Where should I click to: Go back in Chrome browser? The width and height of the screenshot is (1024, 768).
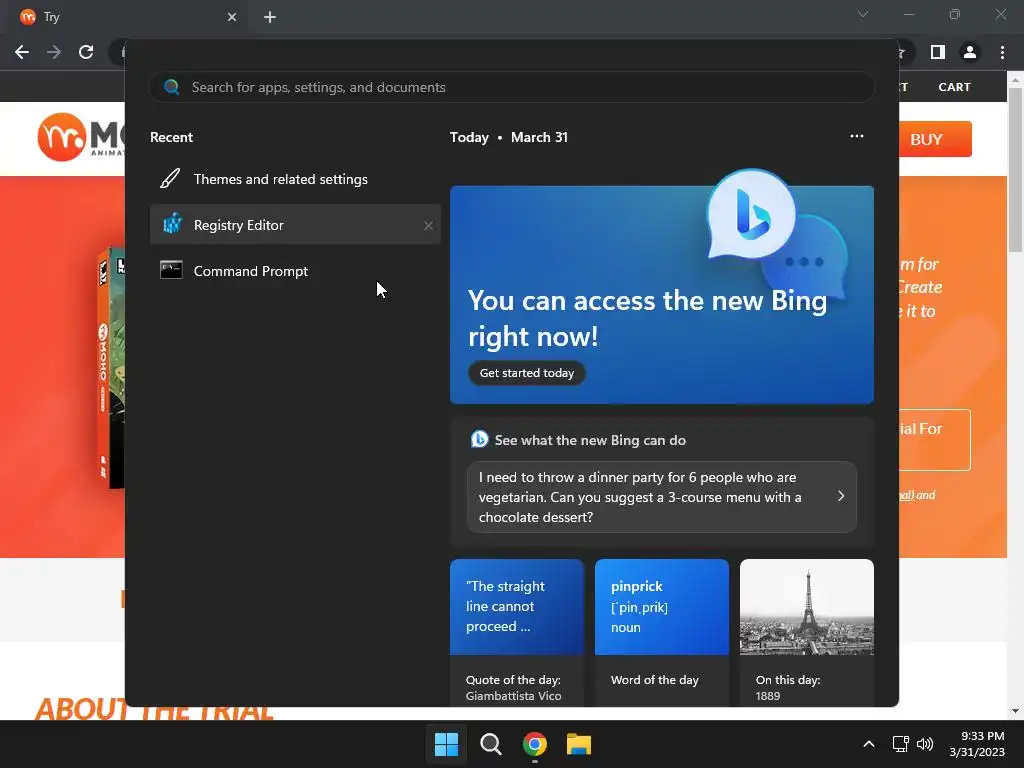pyautogui.click(x=22, y=52)
